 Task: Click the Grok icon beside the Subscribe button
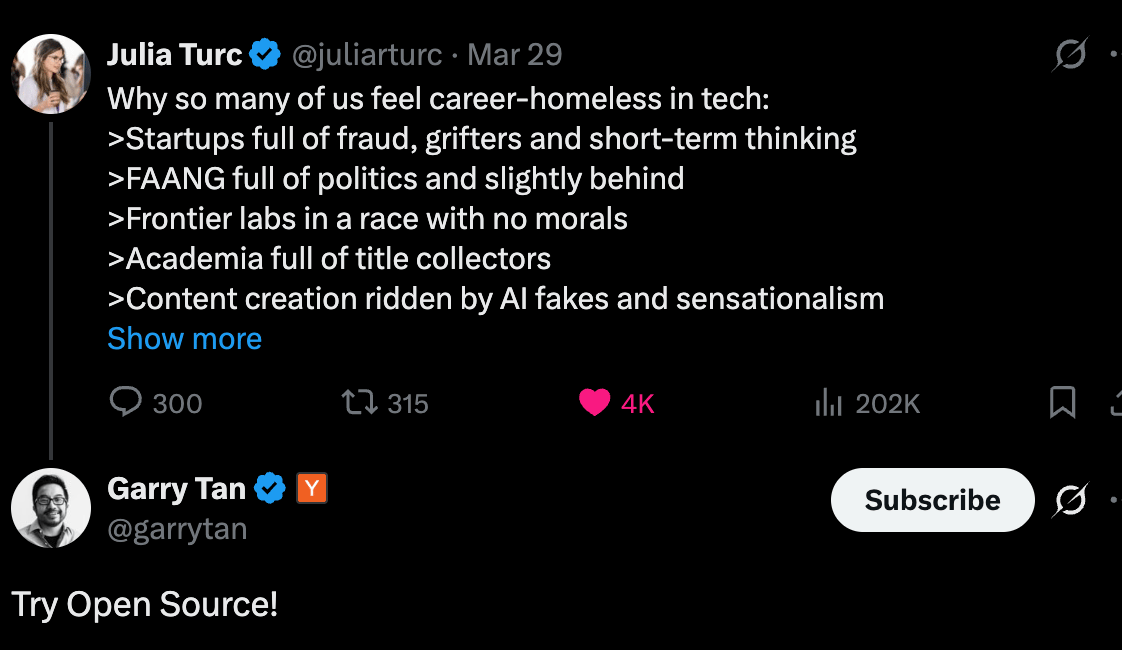(1069, 500)
